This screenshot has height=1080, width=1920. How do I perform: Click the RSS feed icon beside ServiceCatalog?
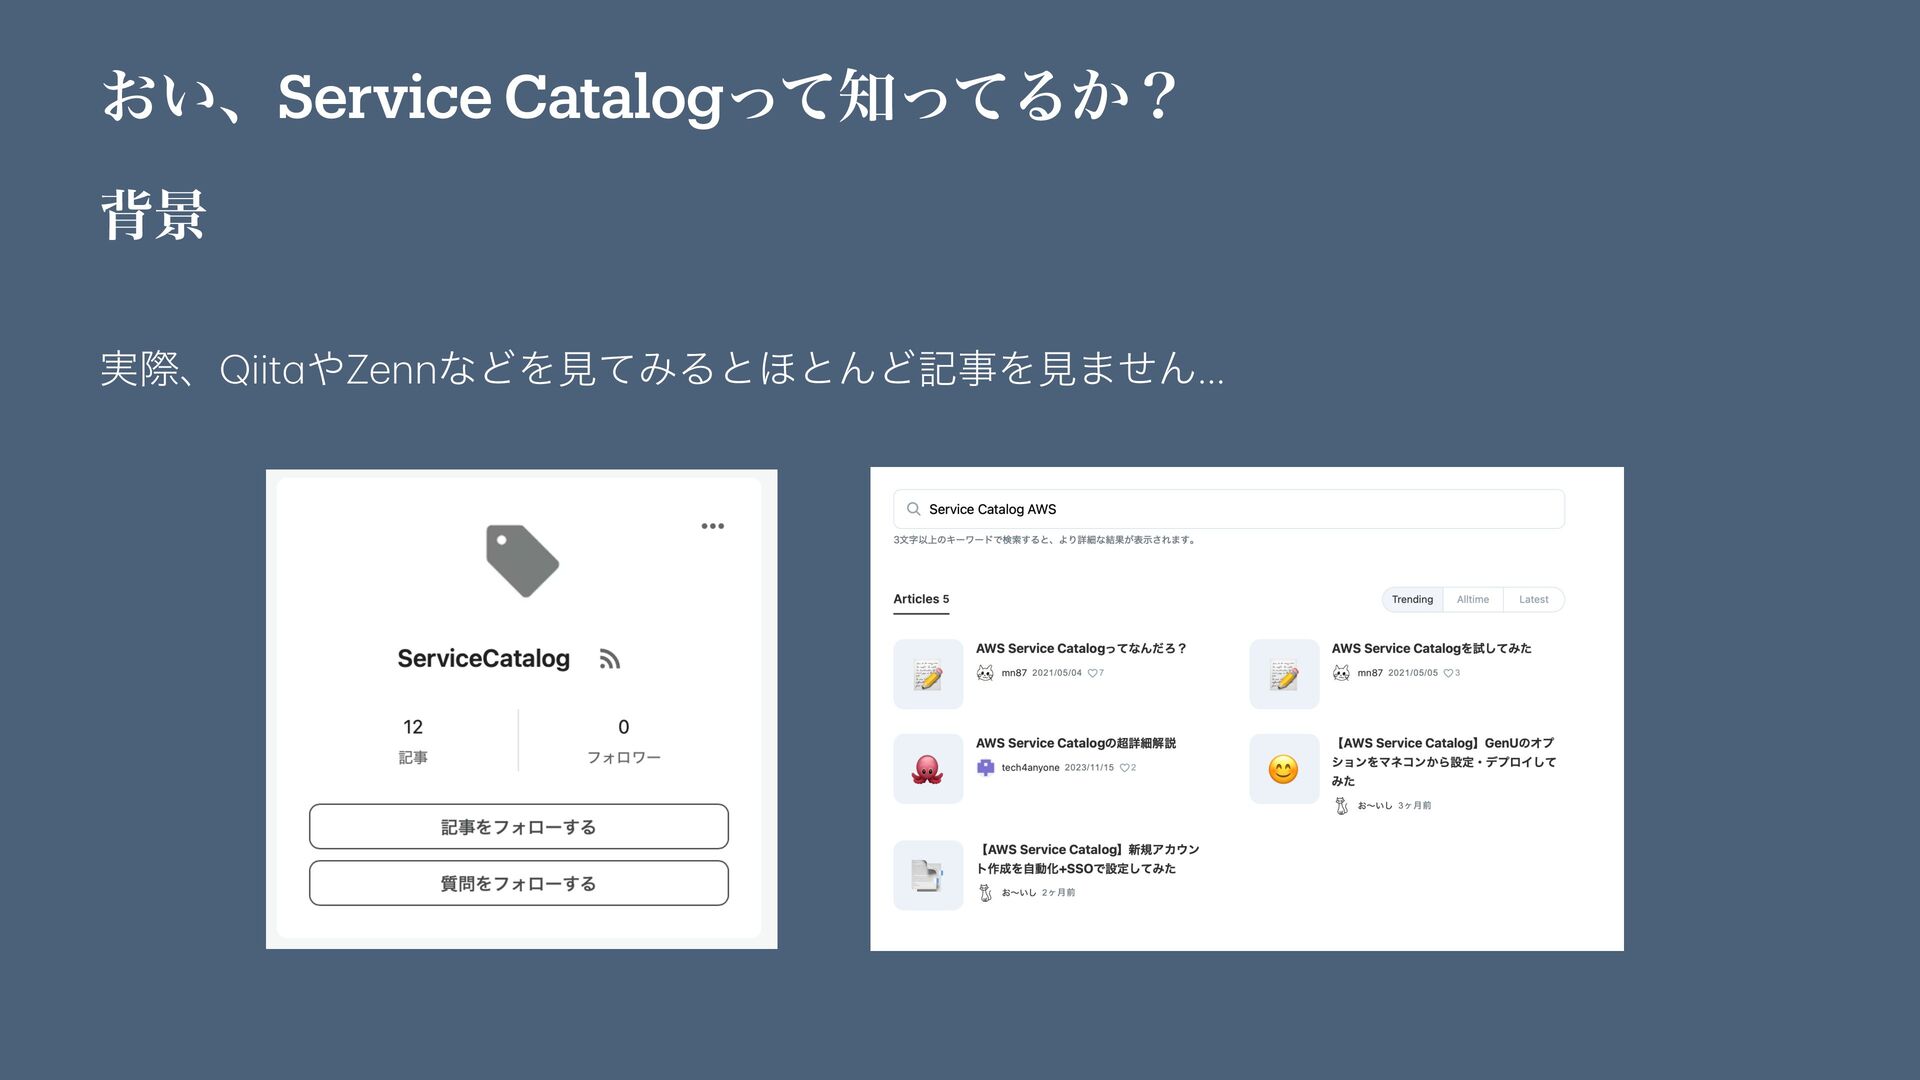[x=610, y=659]
